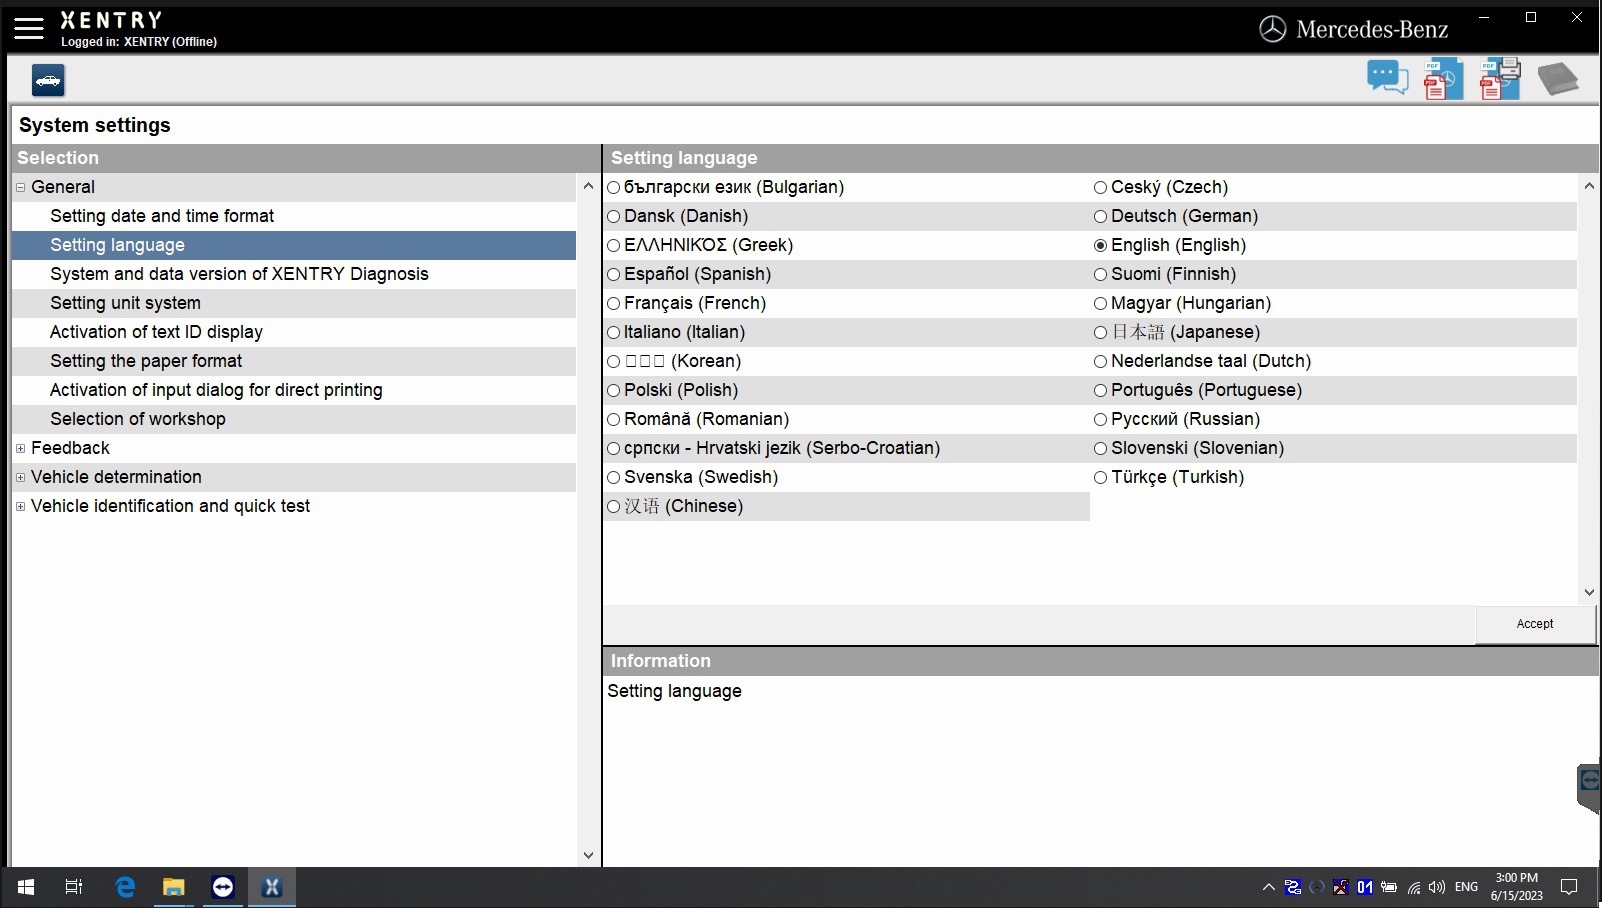Select the Chinese language radio button
The width and height of the screenshot is (1602, 908).
click(x=614, y=506)
